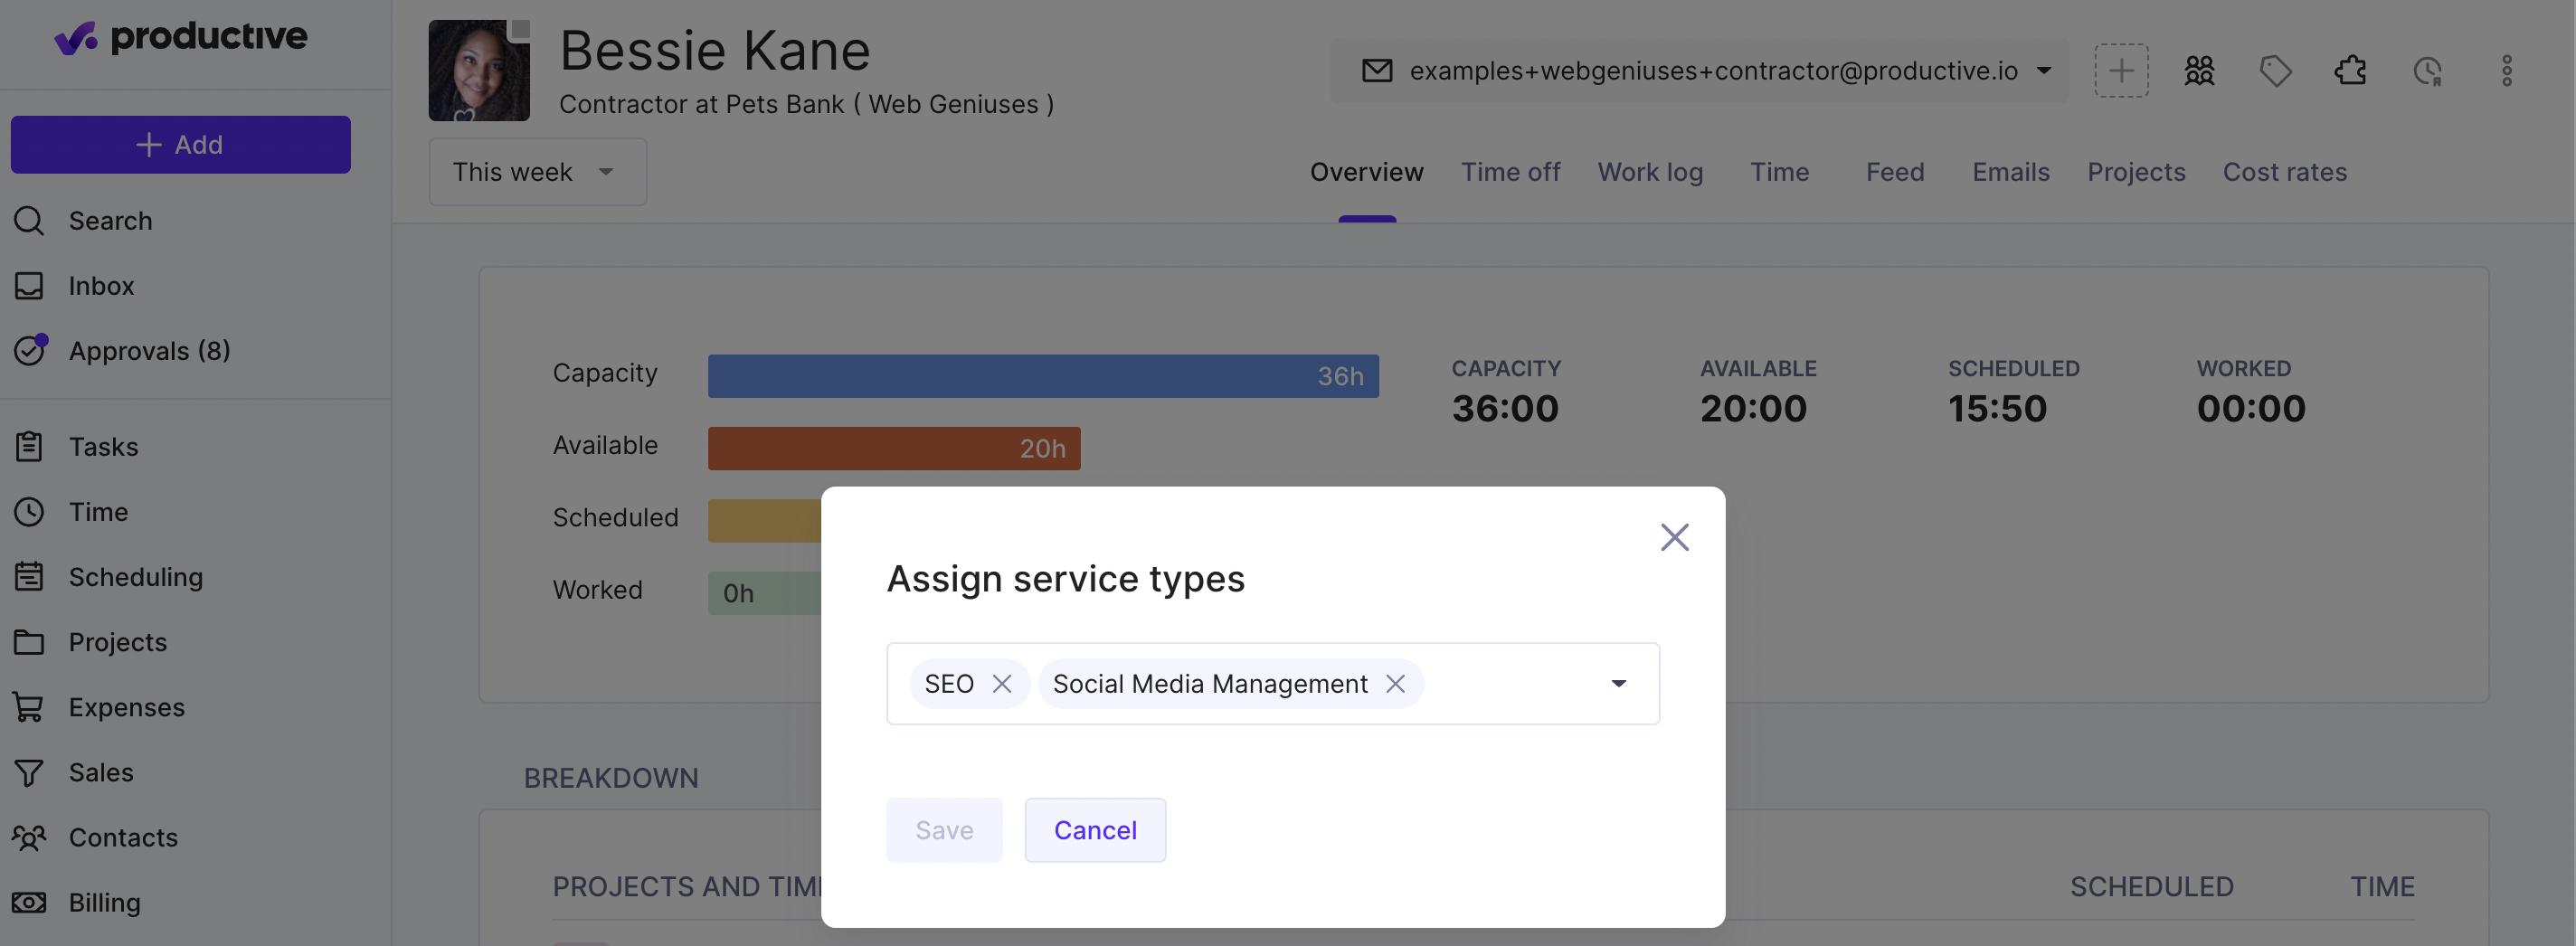The width and height of the screenshot is (2576, 946).
Task: Click the dashed plus add widget icon
Action: pyautogui.click(x=2121, y=71)
